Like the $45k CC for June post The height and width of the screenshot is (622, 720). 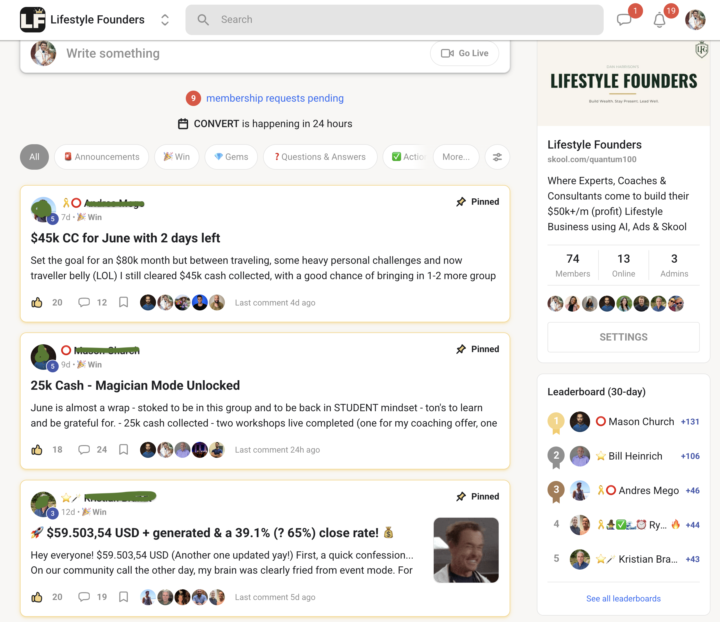[x=37, y=302]
